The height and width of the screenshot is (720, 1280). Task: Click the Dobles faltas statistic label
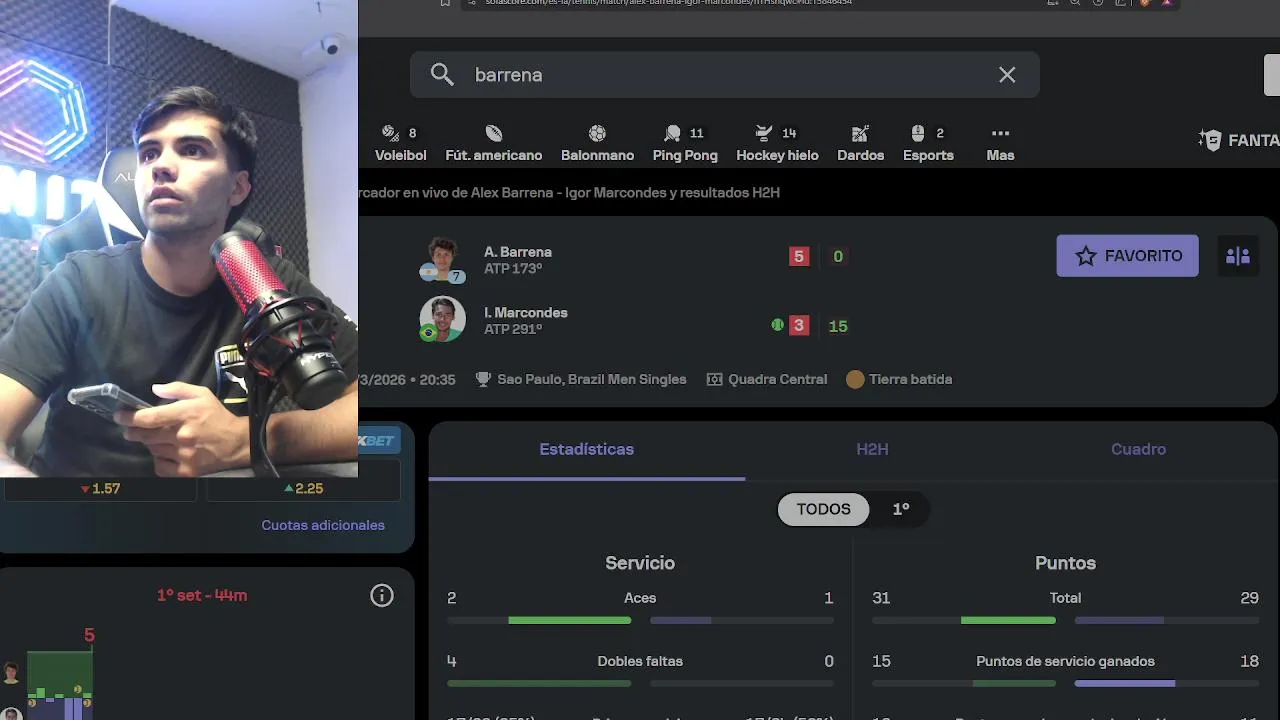(x=640, y=661)
